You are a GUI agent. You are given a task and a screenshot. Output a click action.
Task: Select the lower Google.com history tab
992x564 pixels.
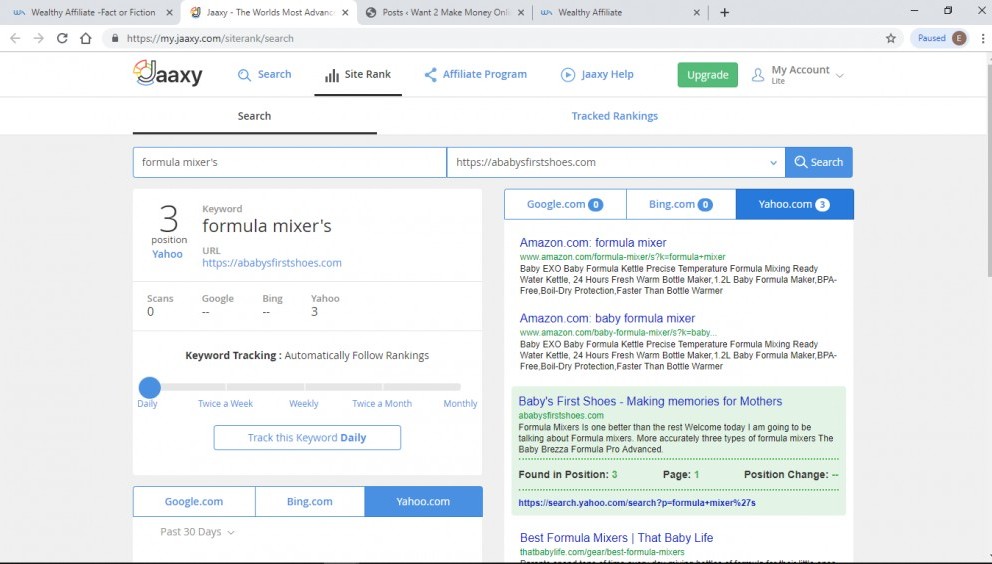[194, 501]
